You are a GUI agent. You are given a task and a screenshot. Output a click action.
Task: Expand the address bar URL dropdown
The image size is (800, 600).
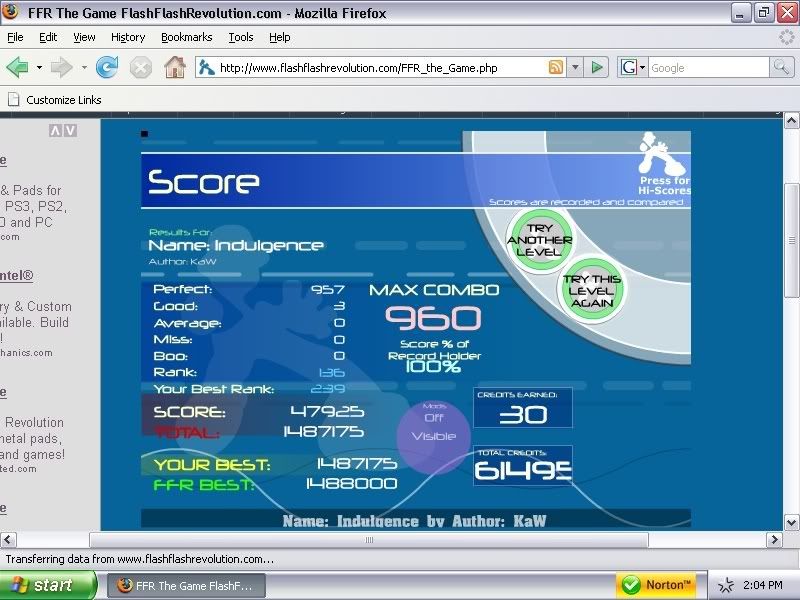[x=574, y=68]
